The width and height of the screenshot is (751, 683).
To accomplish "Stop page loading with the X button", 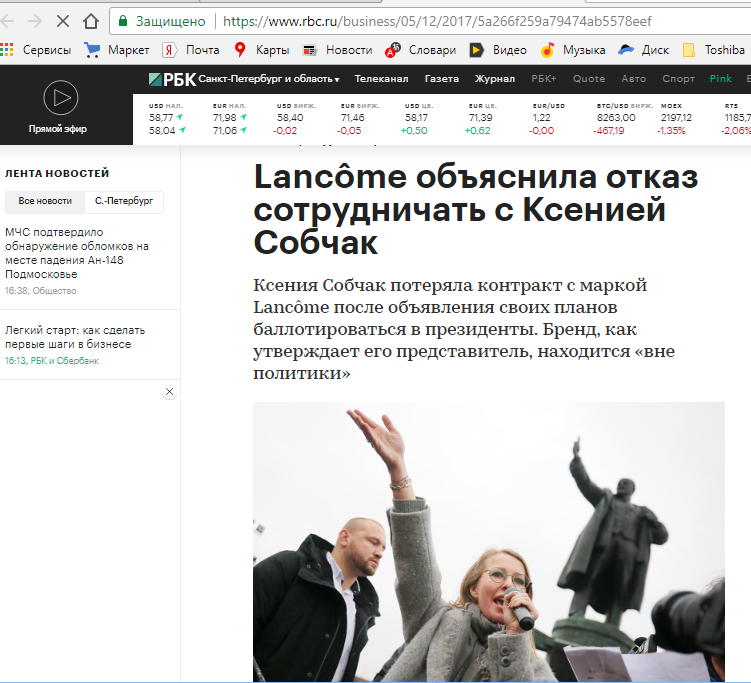I will (63, 21).
